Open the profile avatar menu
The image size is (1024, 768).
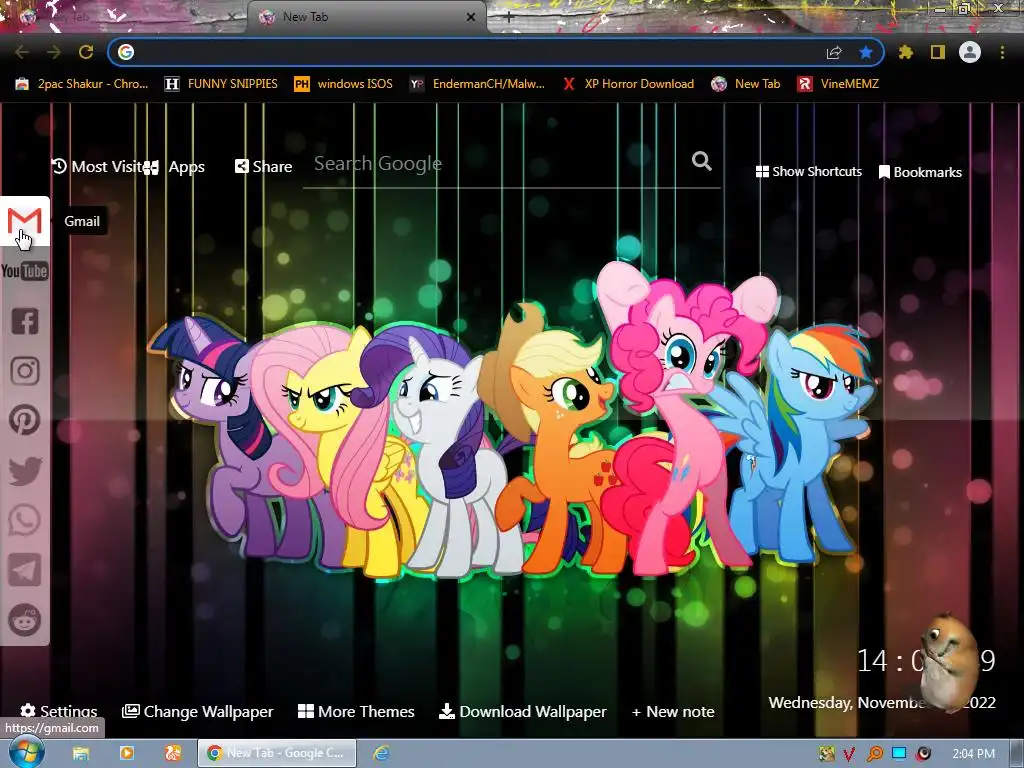(970, 52)
